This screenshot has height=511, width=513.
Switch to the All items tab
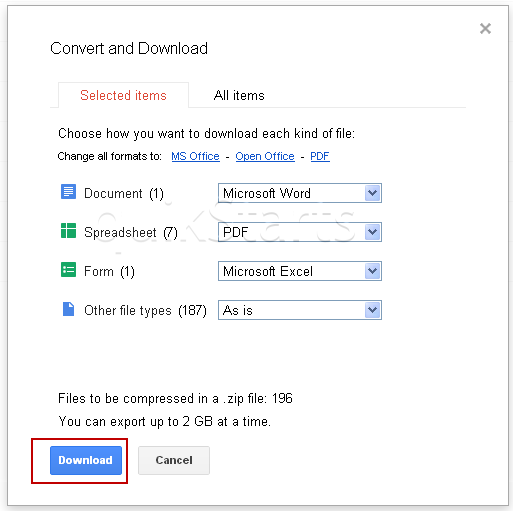click(239, 96)
